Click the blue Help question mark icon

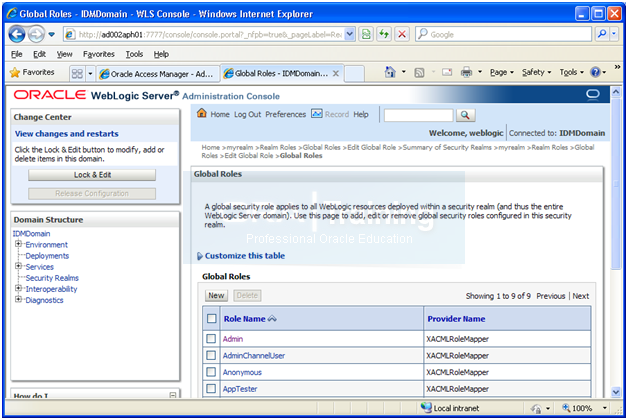[596, 72]
